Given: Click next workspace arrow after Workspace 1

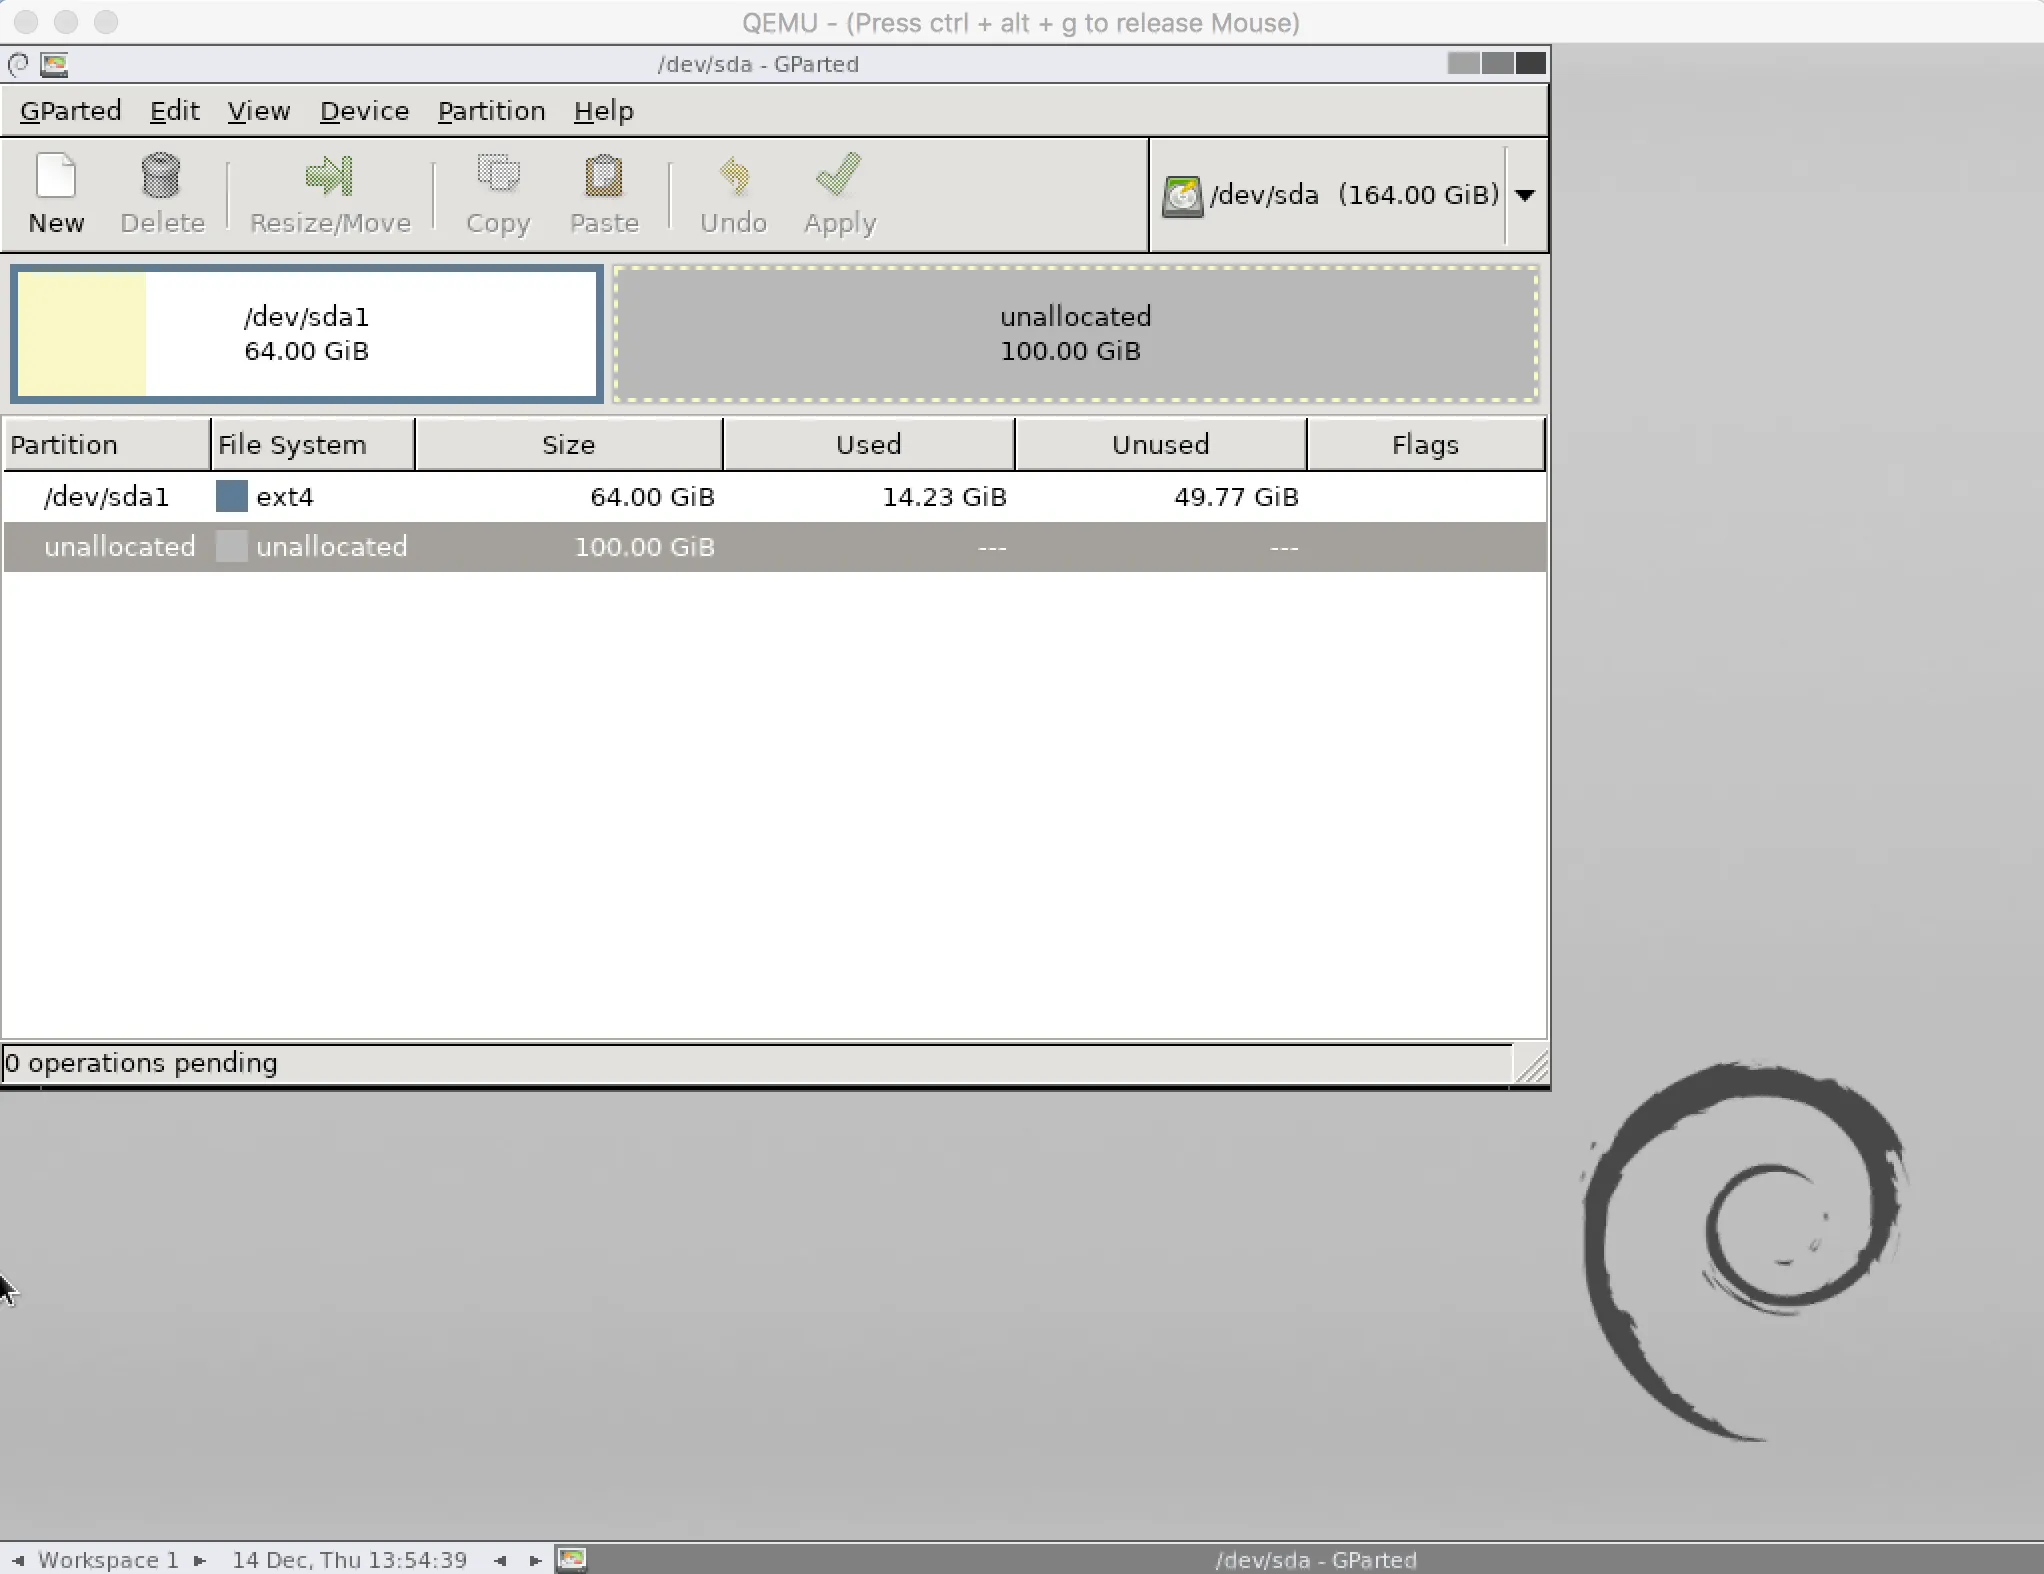Looking at the screenshot, I should [200, 1560].
